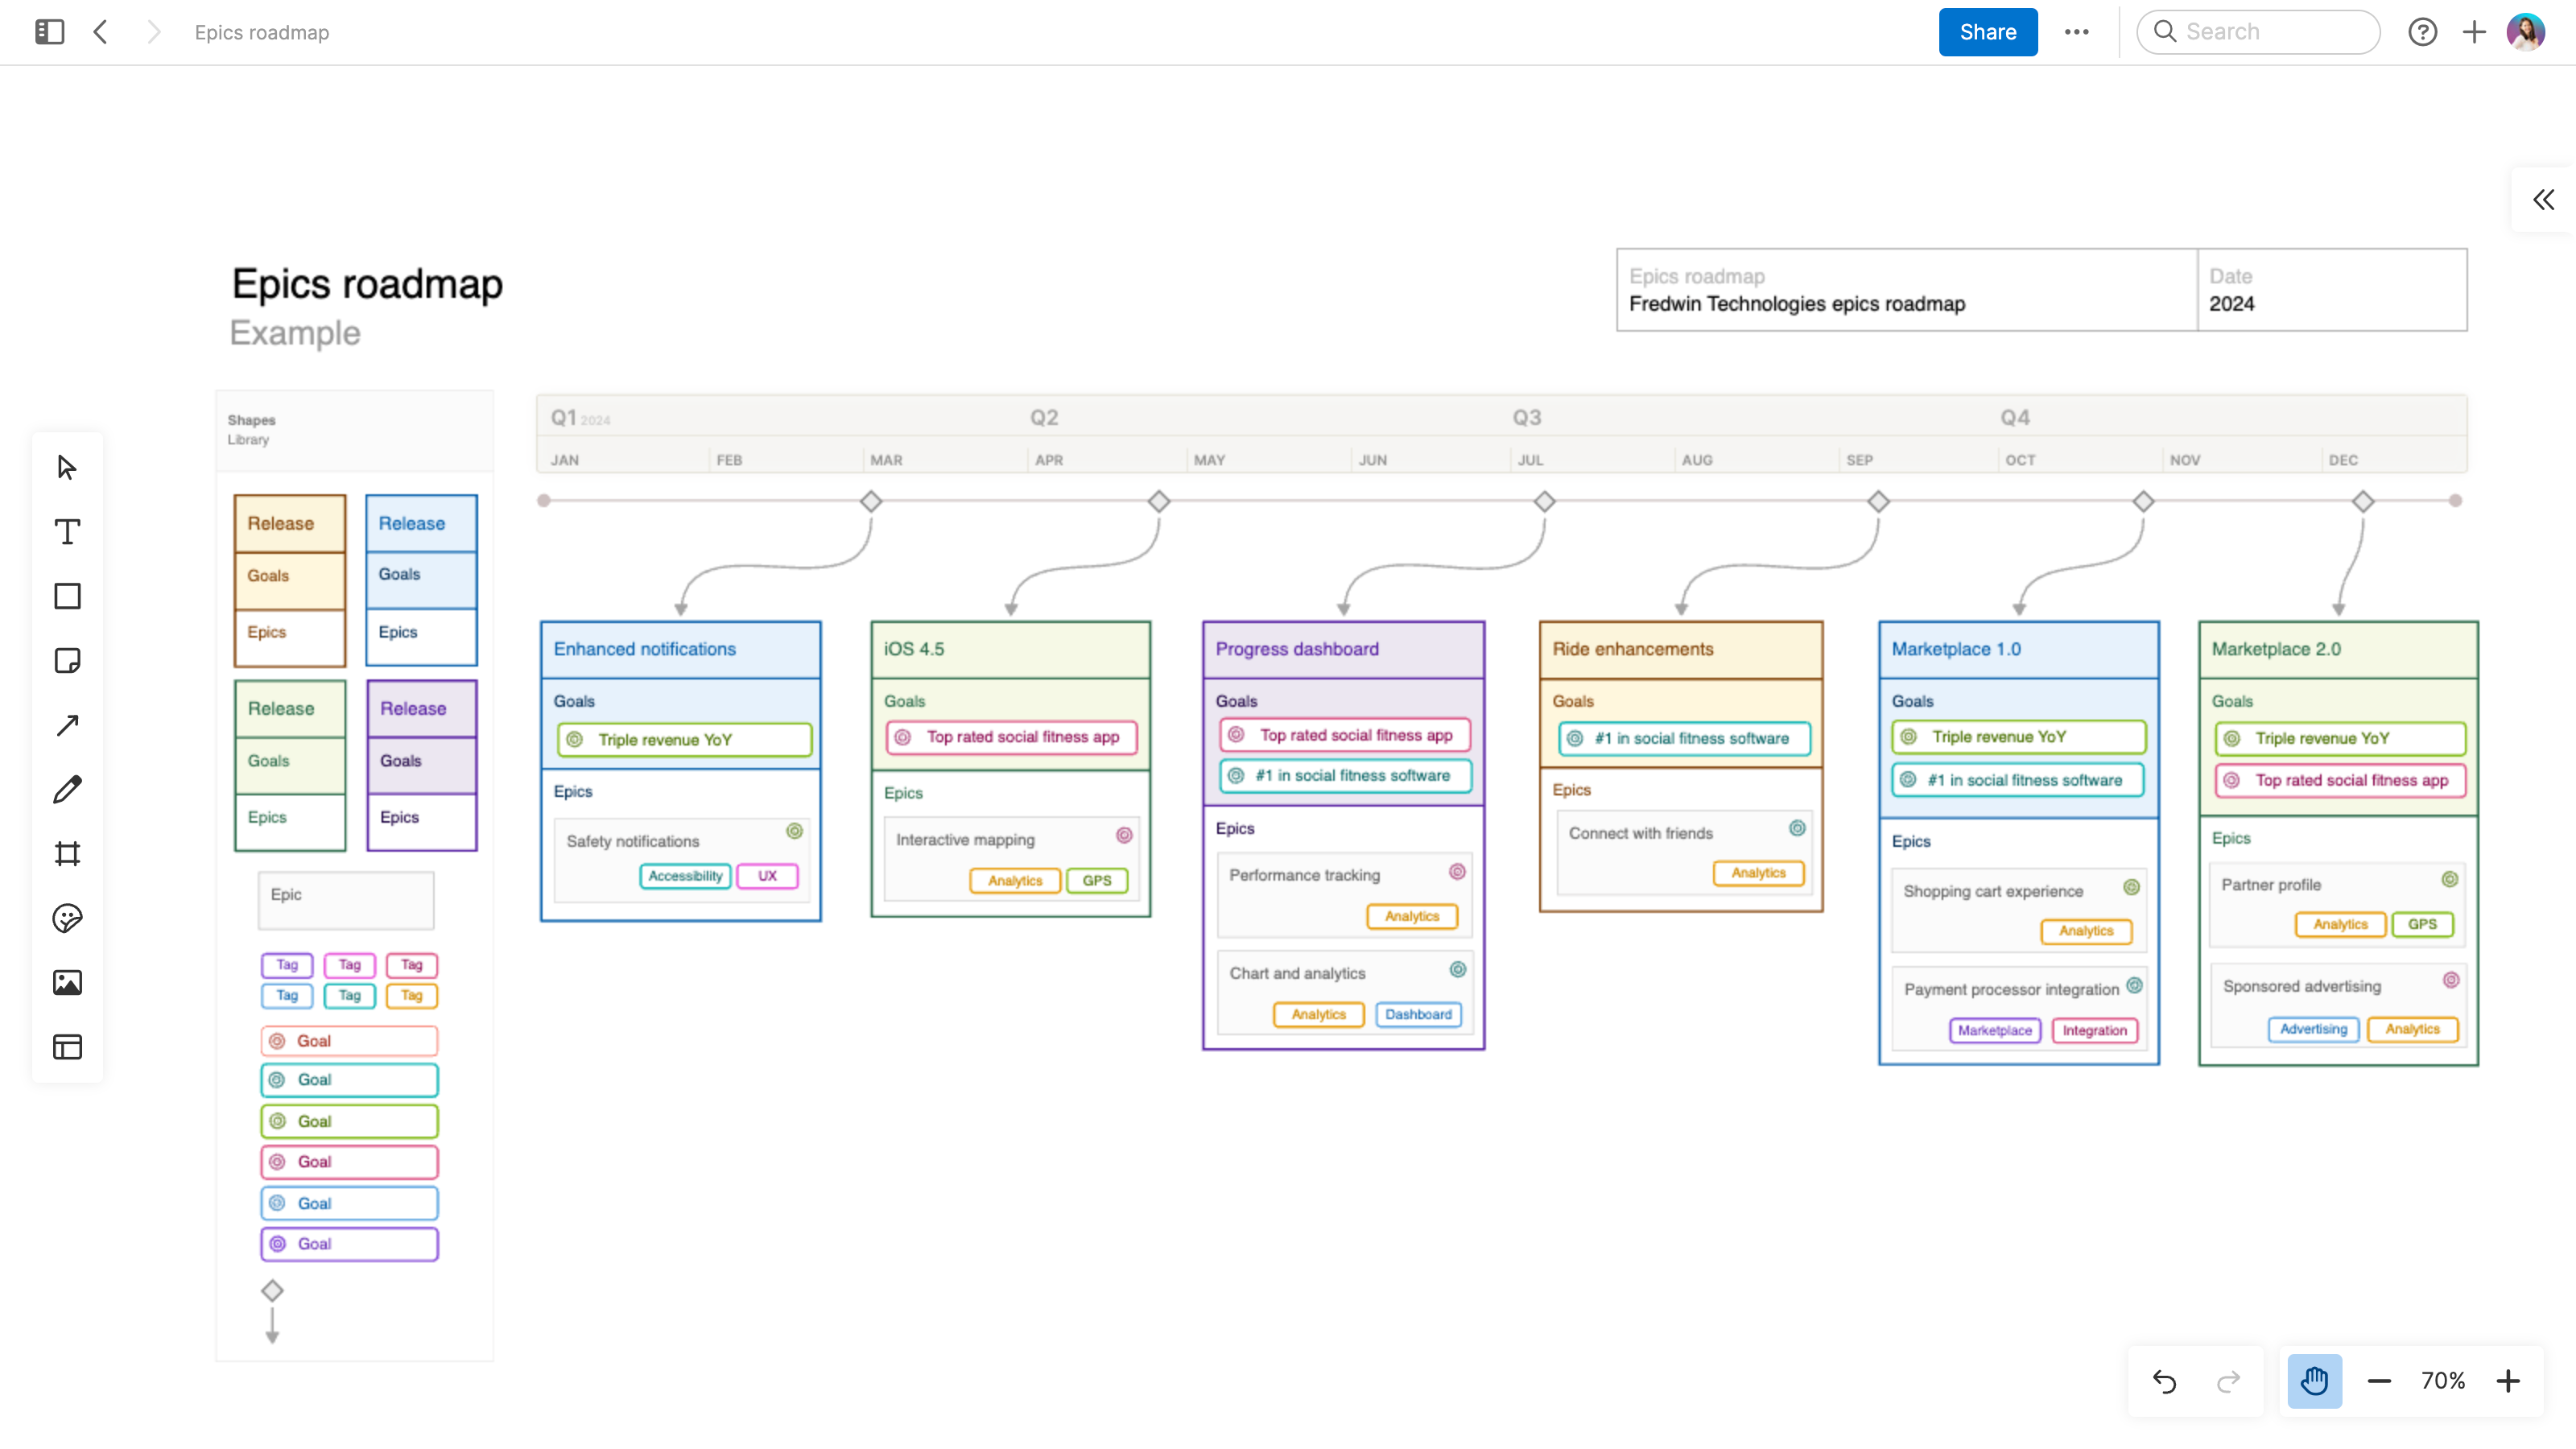This screenshot has height=1449, width=2576.
Task: Zoom in using the plus control
Action: click(2509, 1381)
